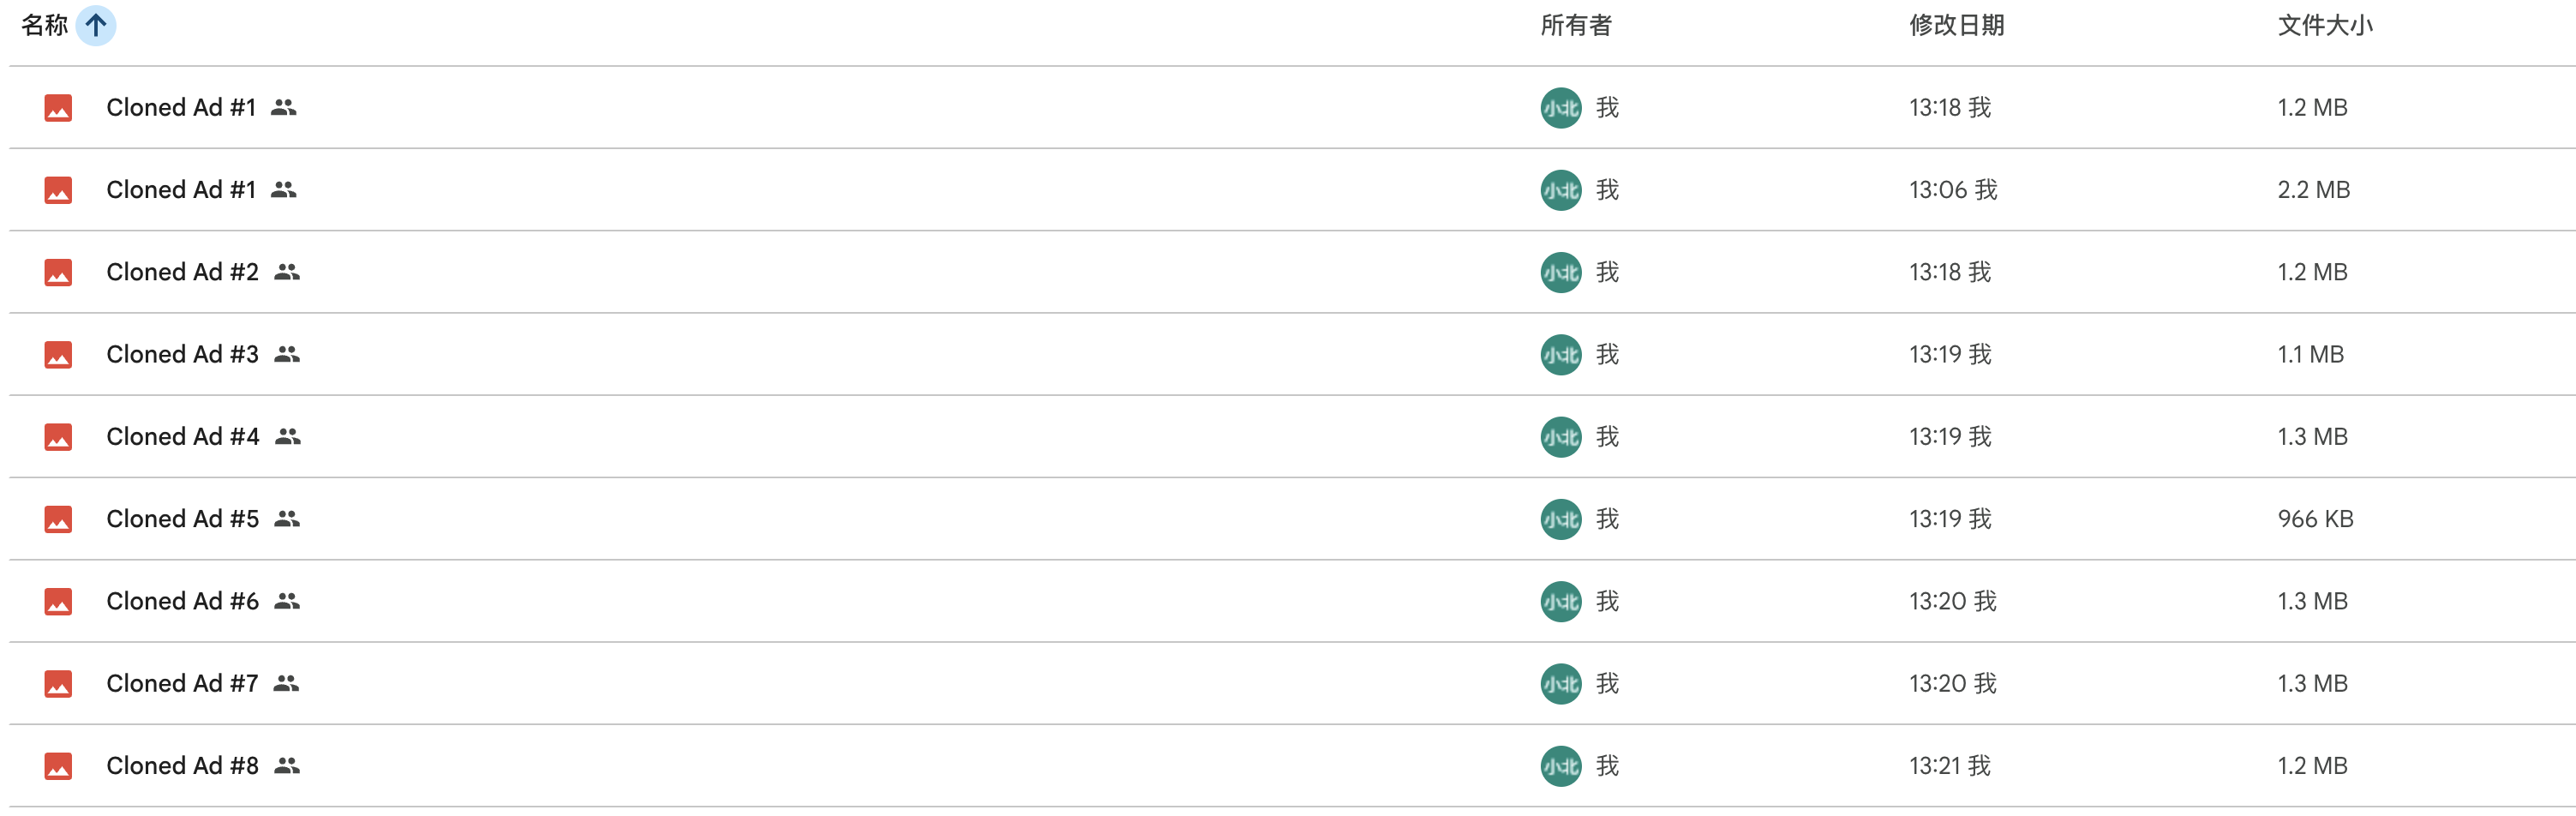Click owner avatar on Cloned Ad #7 row
This screenshot has width=2576, height=816.
click(1560, 684)
